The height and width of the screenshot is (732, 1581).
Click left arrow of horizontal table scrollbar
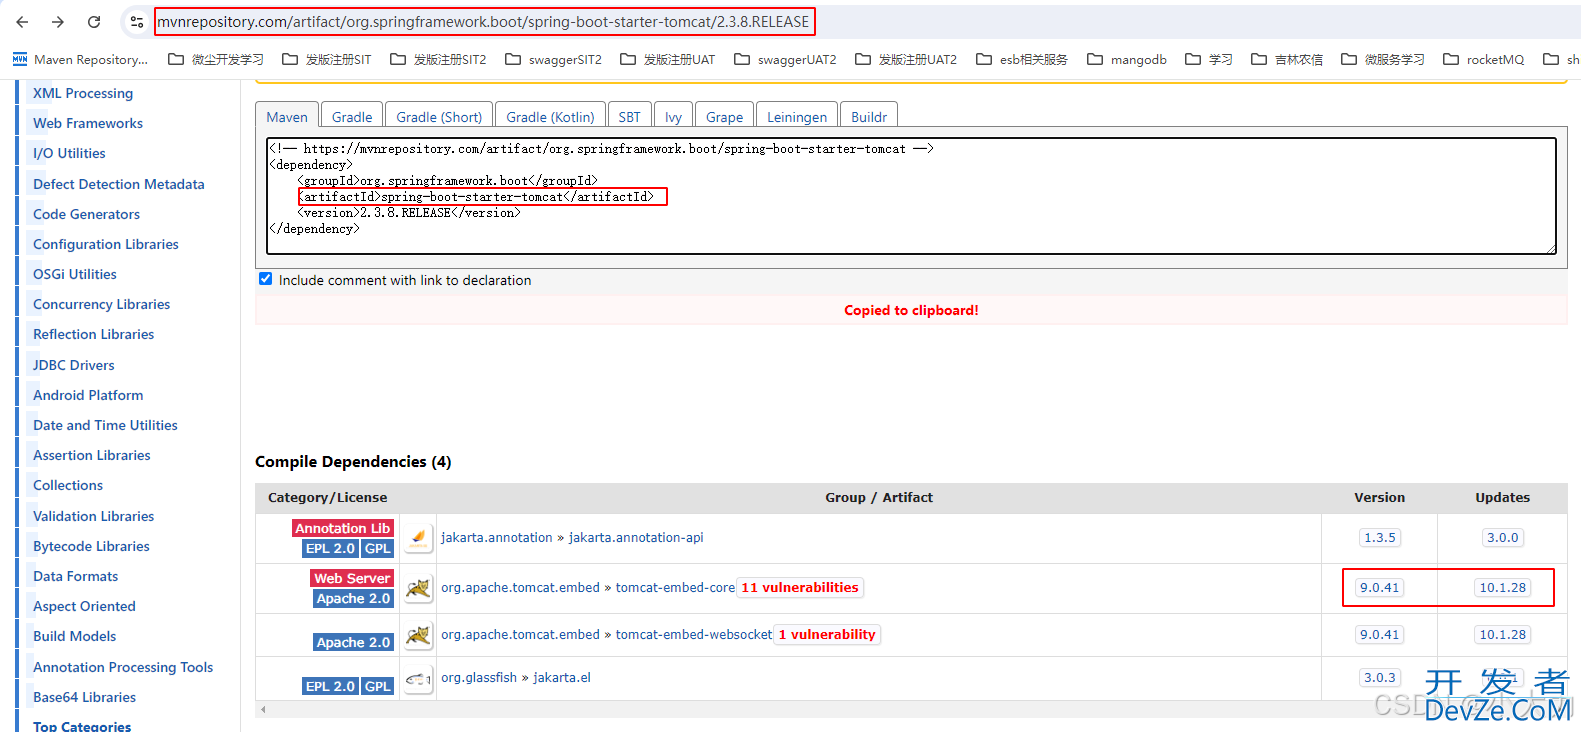[263, 709]
